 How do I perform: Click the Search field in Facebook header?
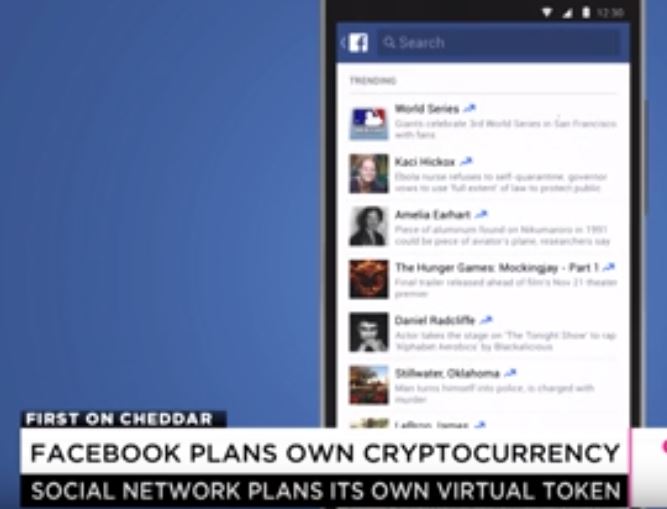point(499,43)
